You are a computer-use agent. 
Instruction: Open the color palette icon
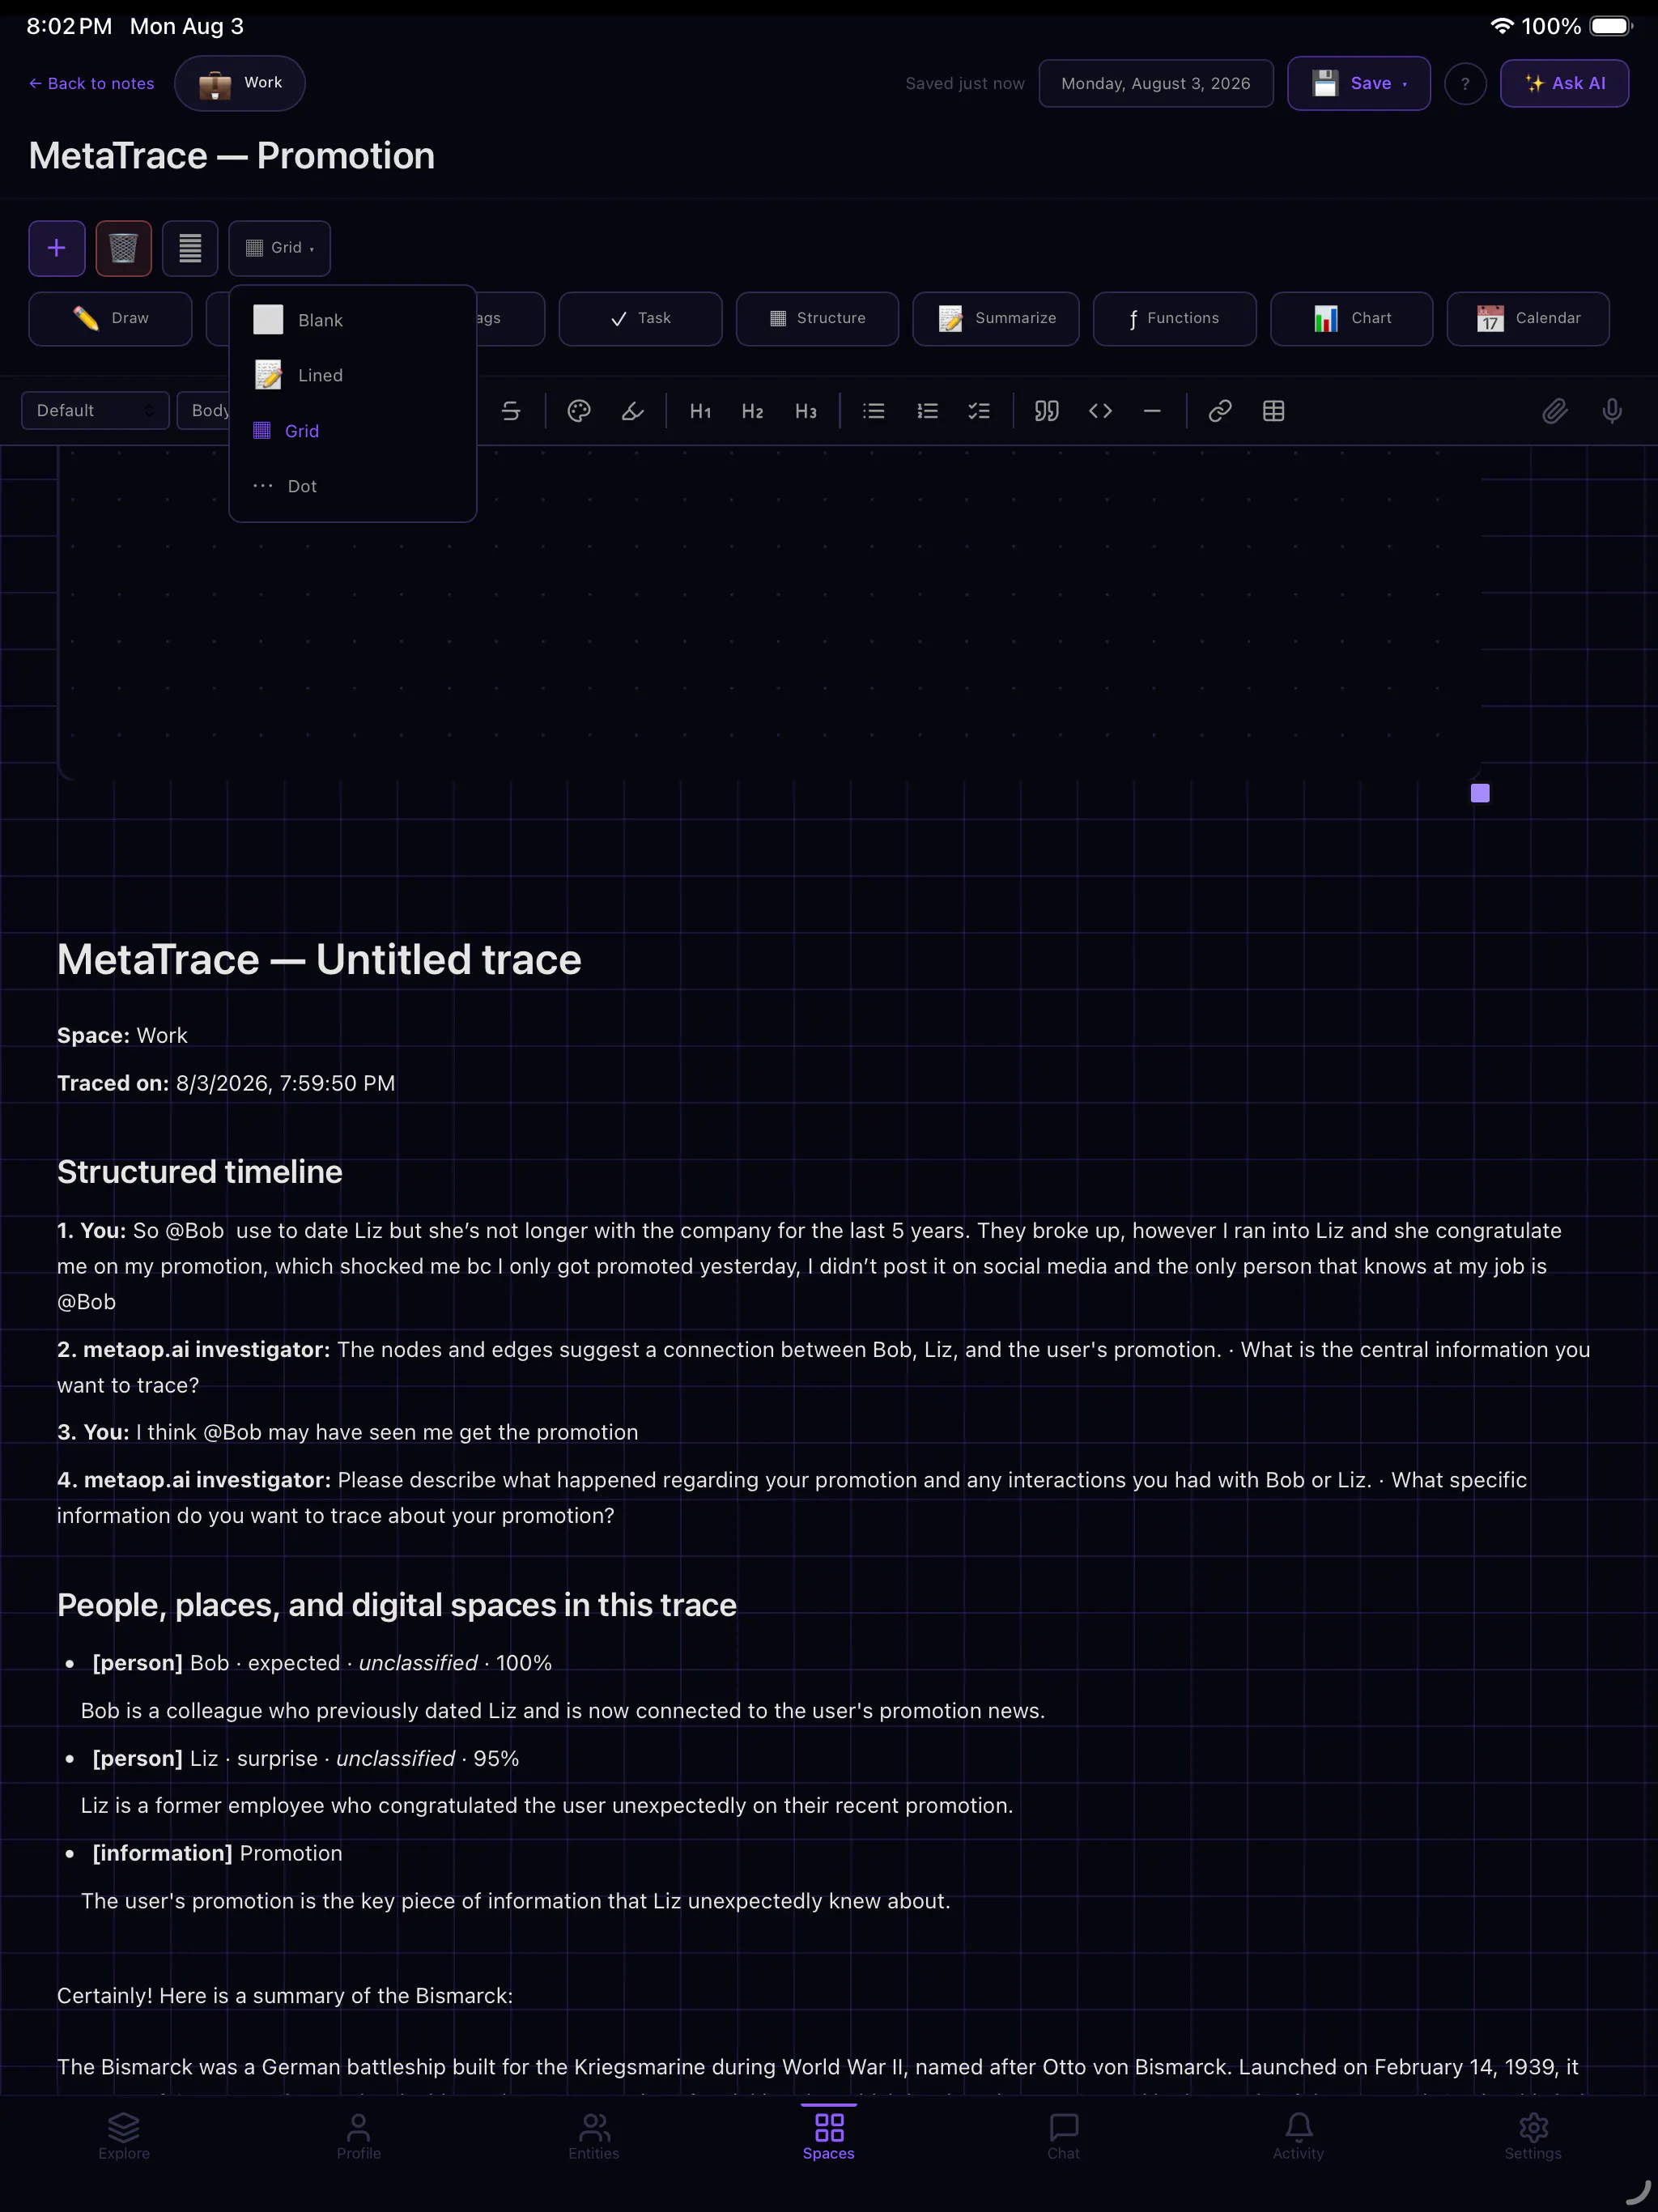579,411
